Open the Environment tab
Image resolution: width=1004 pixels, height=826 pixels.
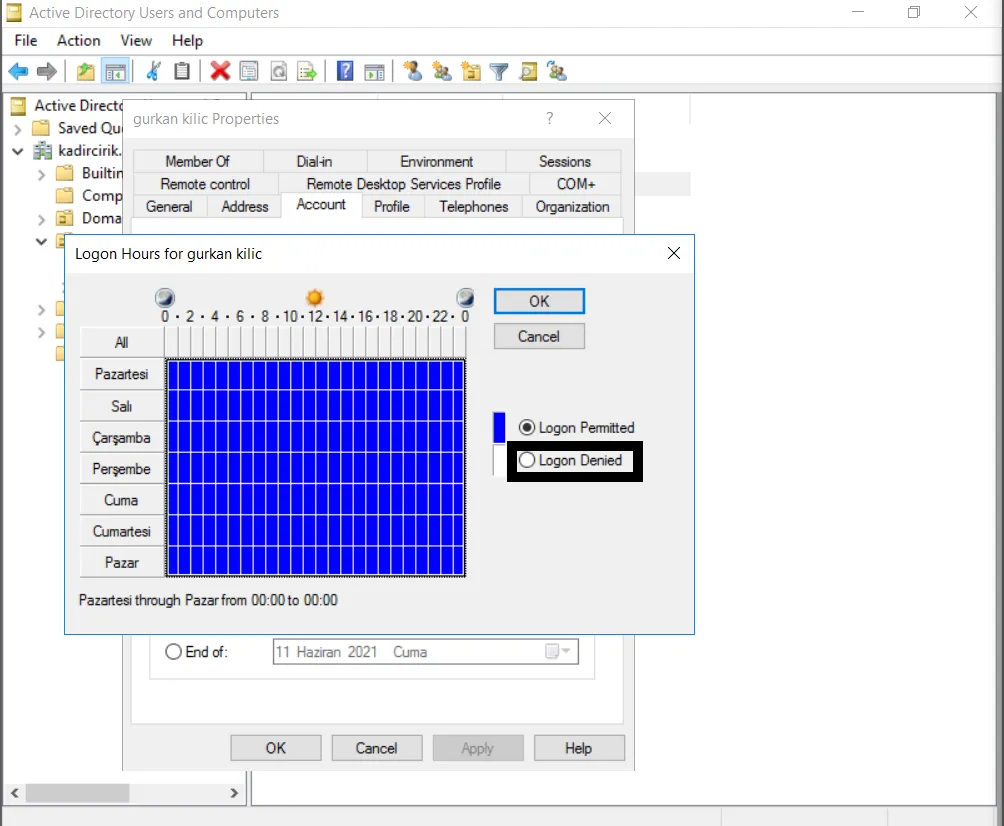point(437,161)
